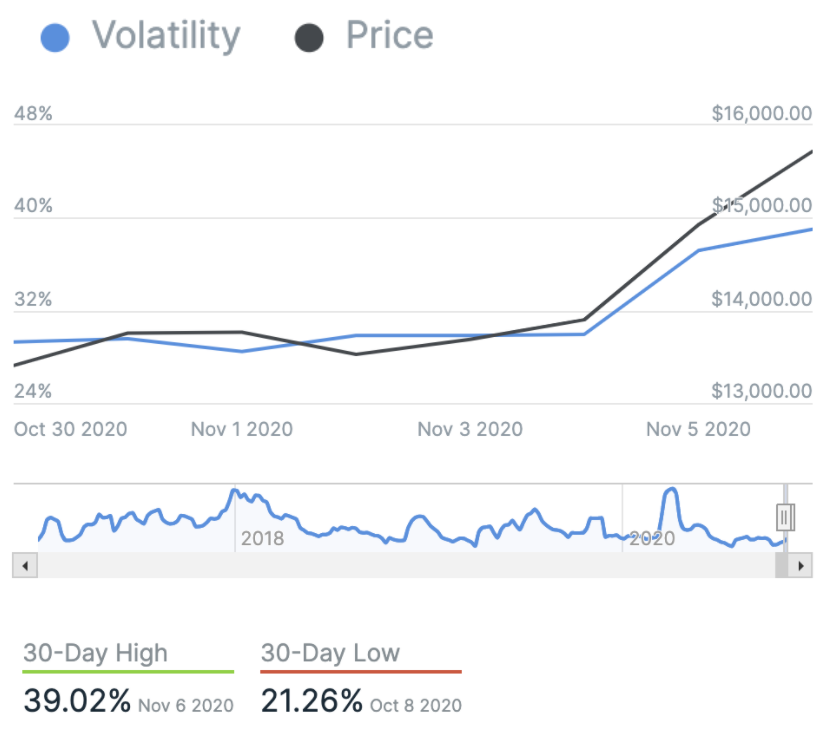Click the horizontal scrollbar track
Viewport: 826px width, 730px height.
pos(400,565)
